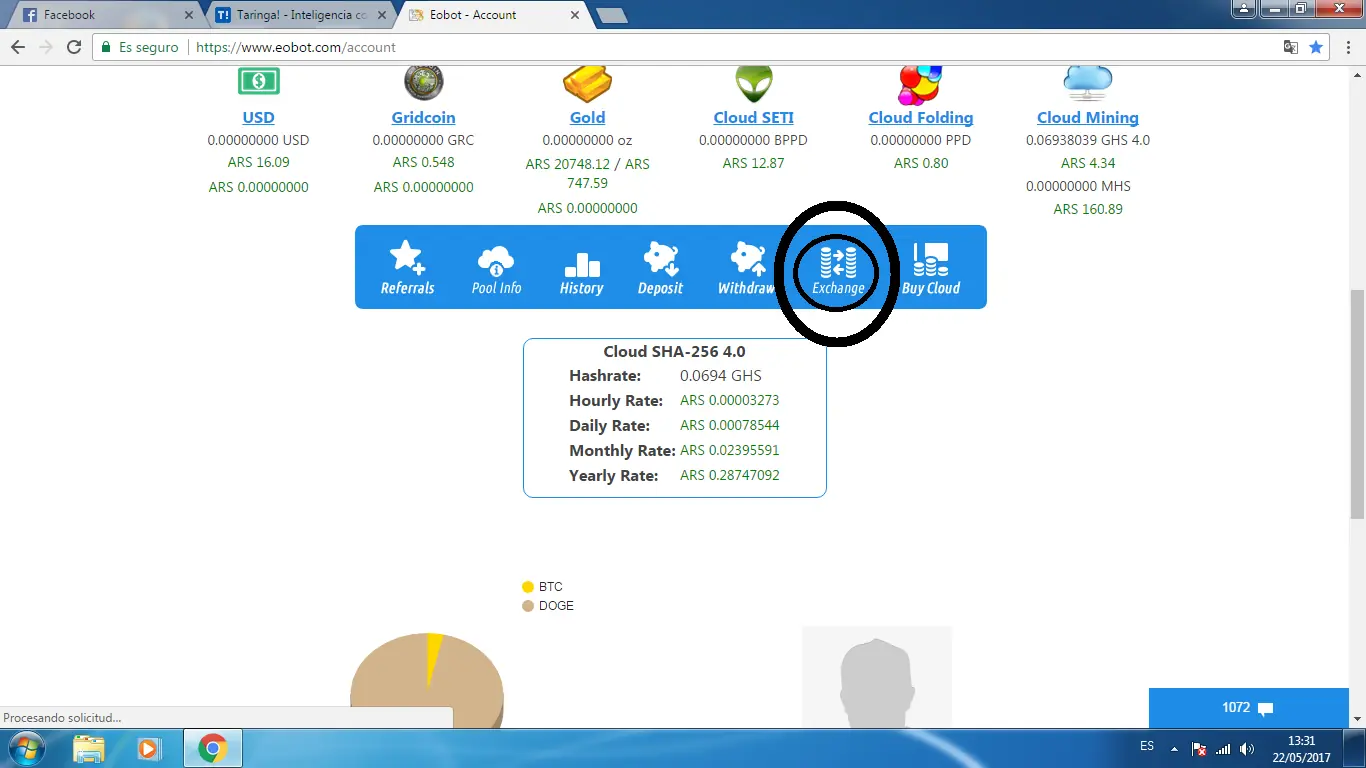1366x768 pixels.
Task: Open the Gridcoin link
Action: [423, 117]
